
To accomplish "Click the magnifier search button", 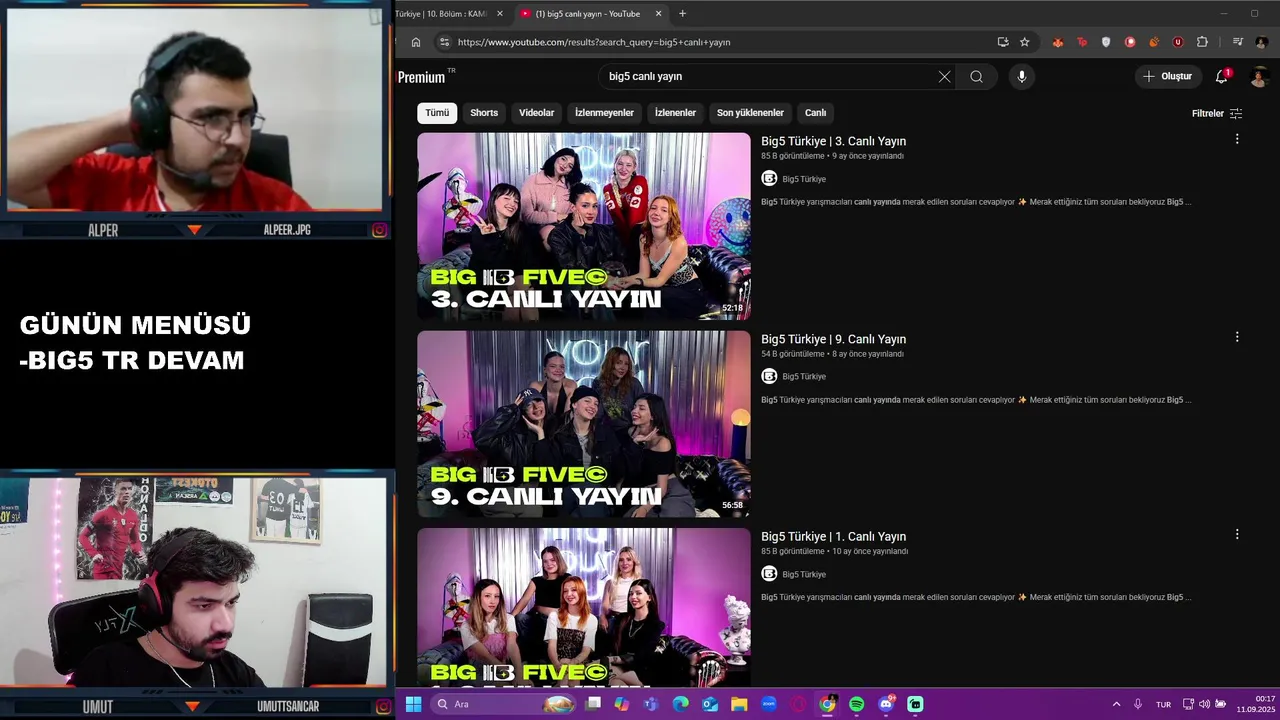I will (x=976, y=76).
